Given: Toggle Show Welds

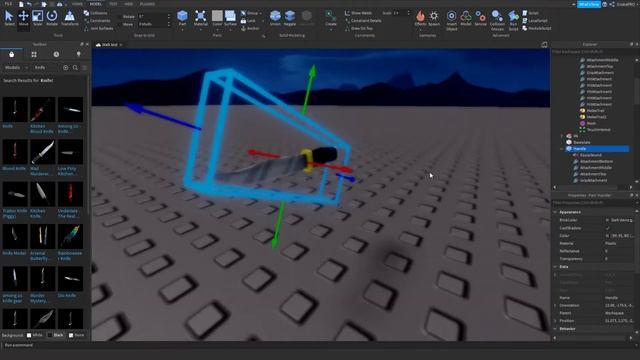Looking at the screenshot, I should [x=358, y=13].
